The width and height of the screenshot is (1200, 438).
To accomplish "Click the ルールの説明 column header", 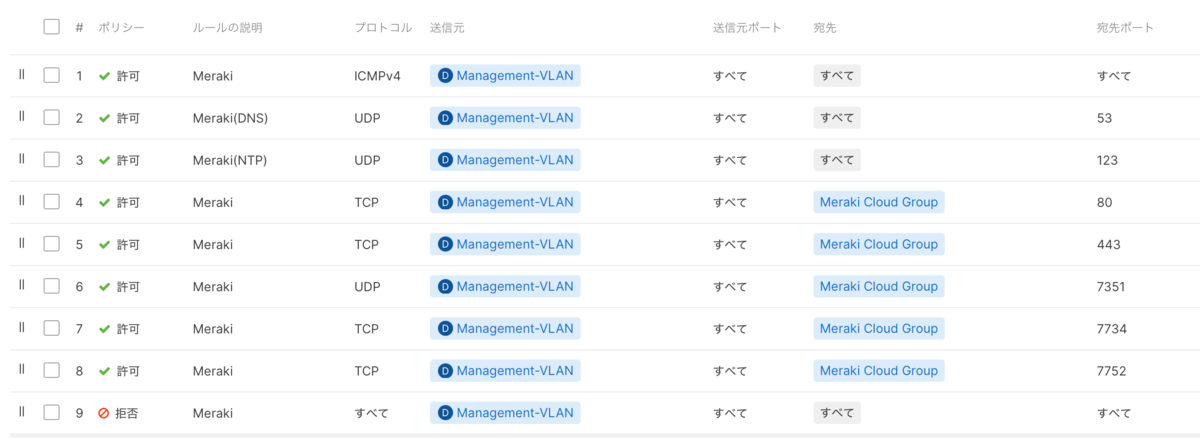I will click(x=227, y=28).
